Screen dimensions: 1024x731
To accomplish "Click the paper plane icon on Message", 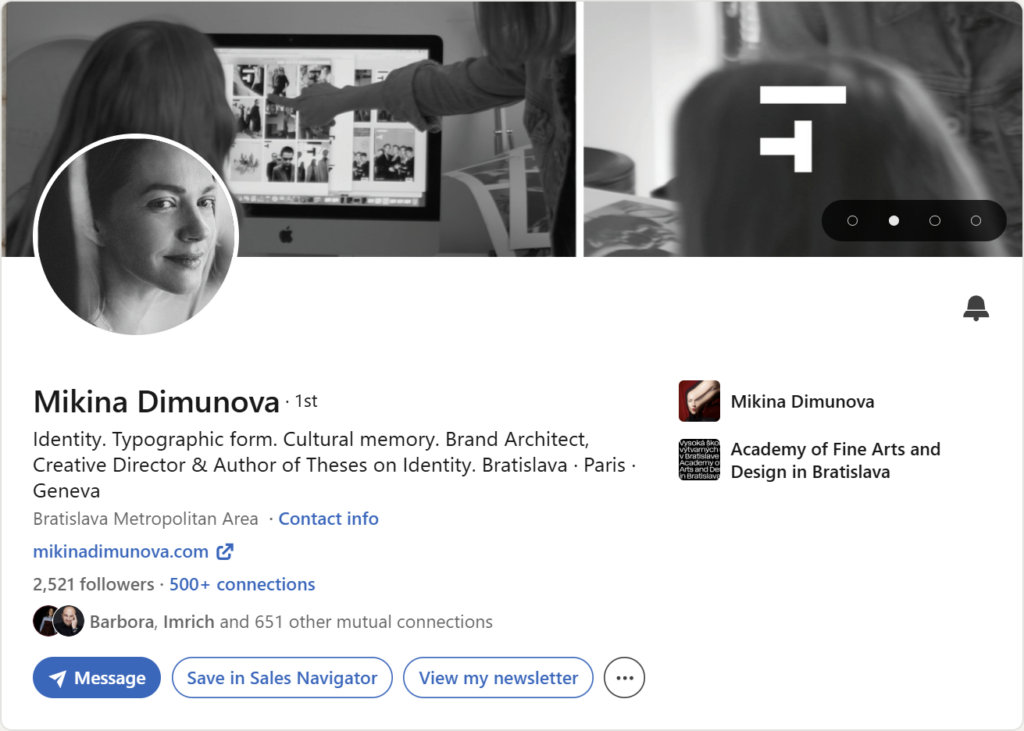I will (x=57, y=678).
